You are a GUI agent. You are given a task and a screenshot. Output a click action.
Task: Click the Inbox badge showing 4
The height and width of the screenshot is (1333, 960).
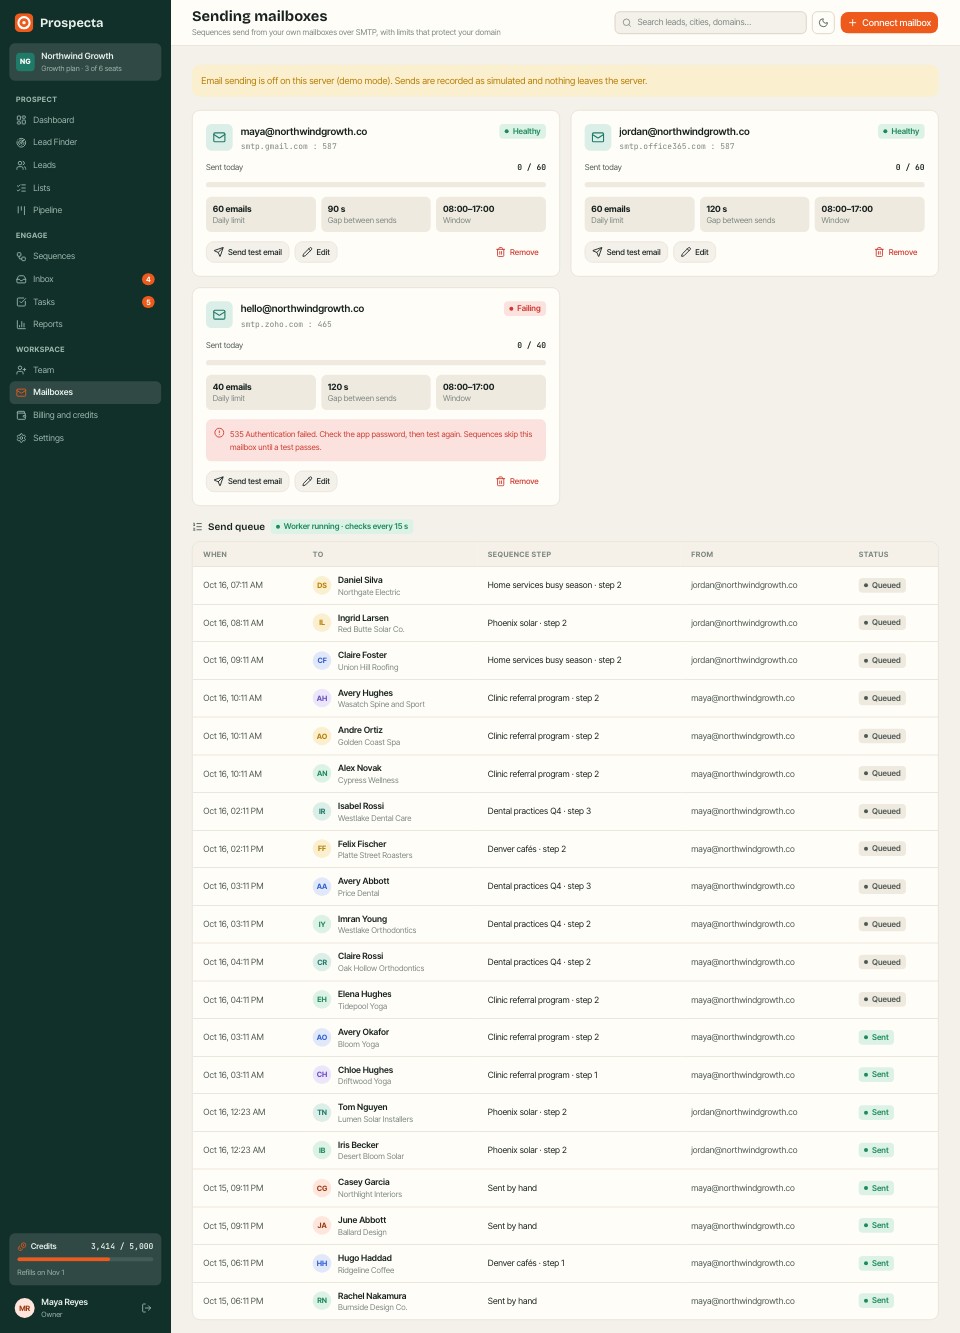[x=148, y=279]
